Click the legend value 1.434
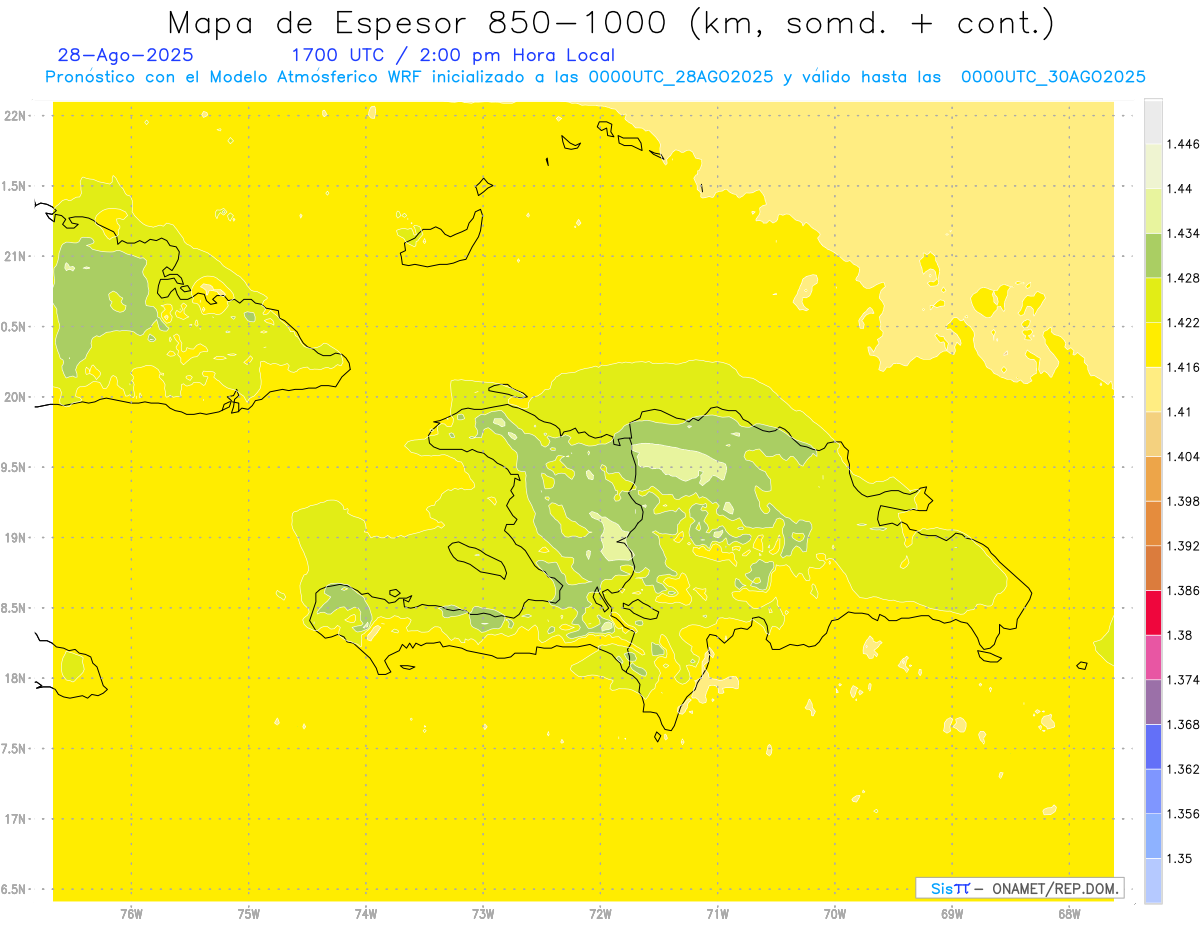Image resolution: width=1200 pixels, height=927 pixels. pos(1183,233)
